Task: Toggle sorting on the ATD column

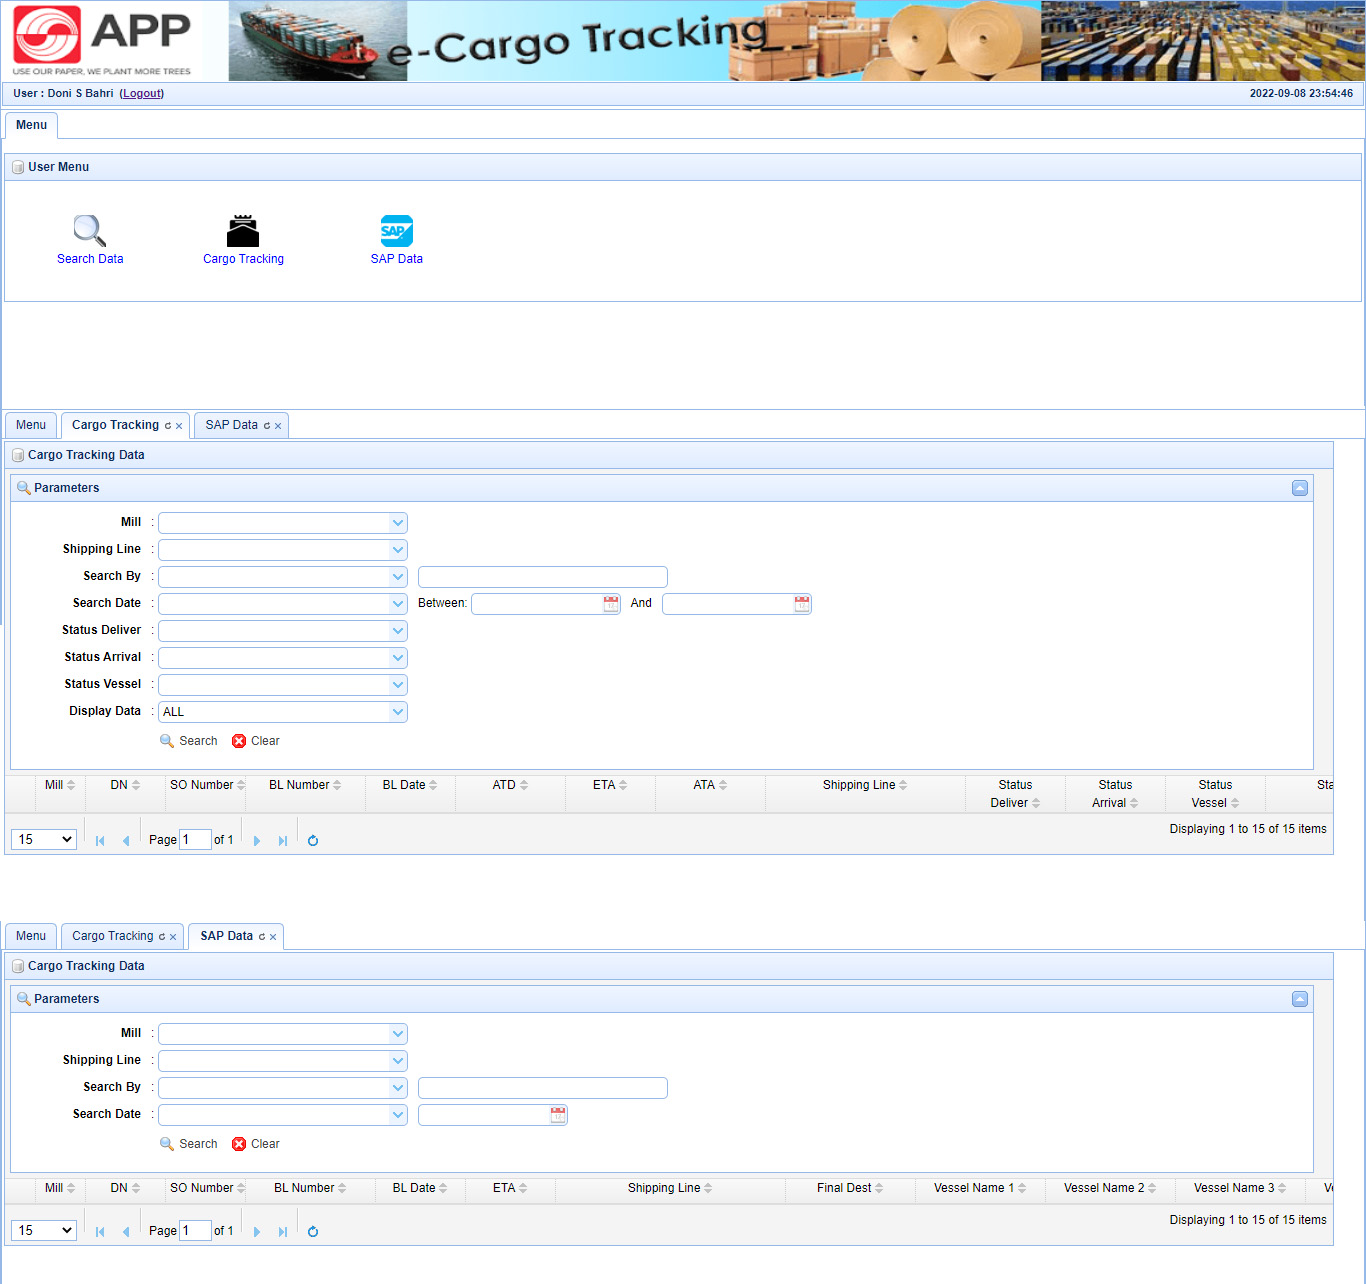Action: [509, 785]
